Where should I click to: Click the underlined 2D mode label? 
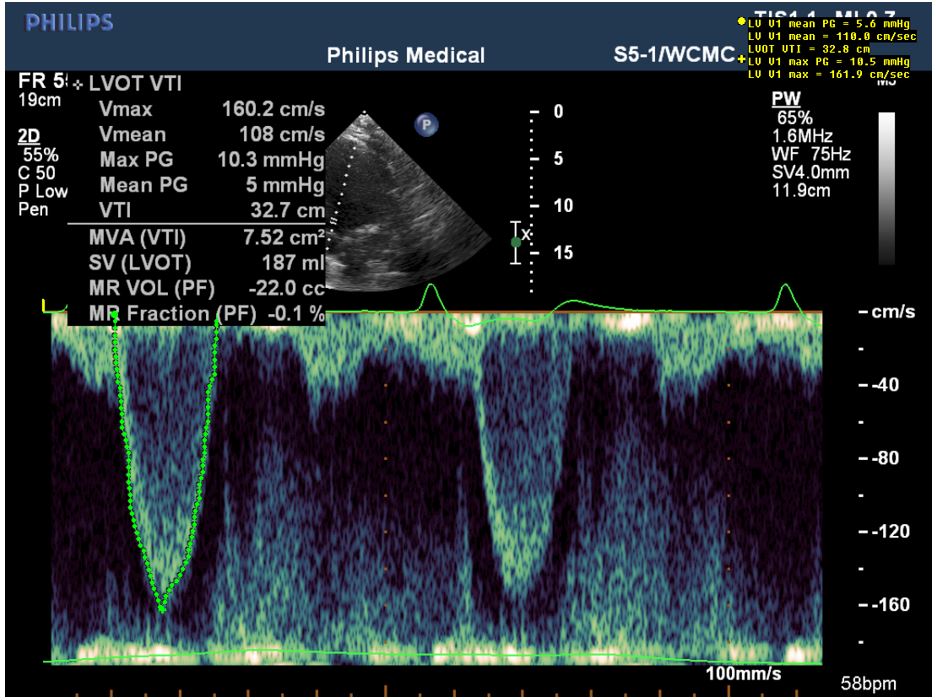pyautogui.click(x=31, y=139)
